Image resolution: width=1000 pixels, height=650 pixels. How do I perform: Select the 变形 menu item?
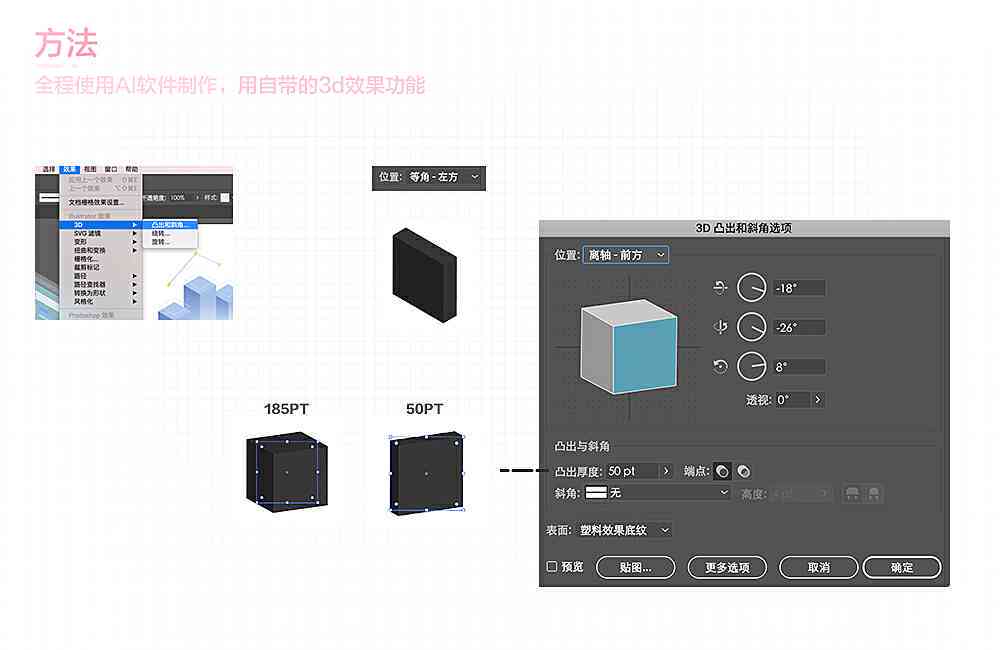(101, 242)
